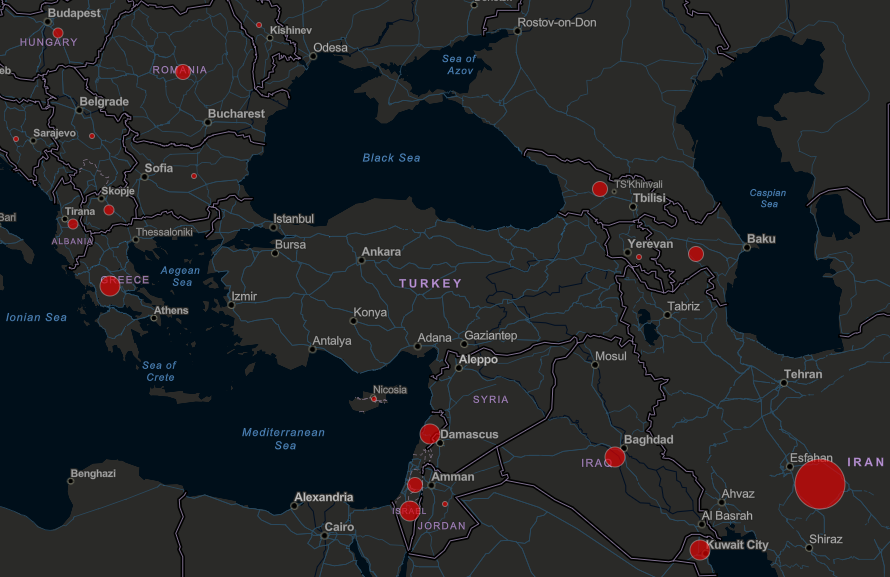890x577 pixels.
Task: Select the red marker on the Israel label
Action: click(x=410, y=511)
